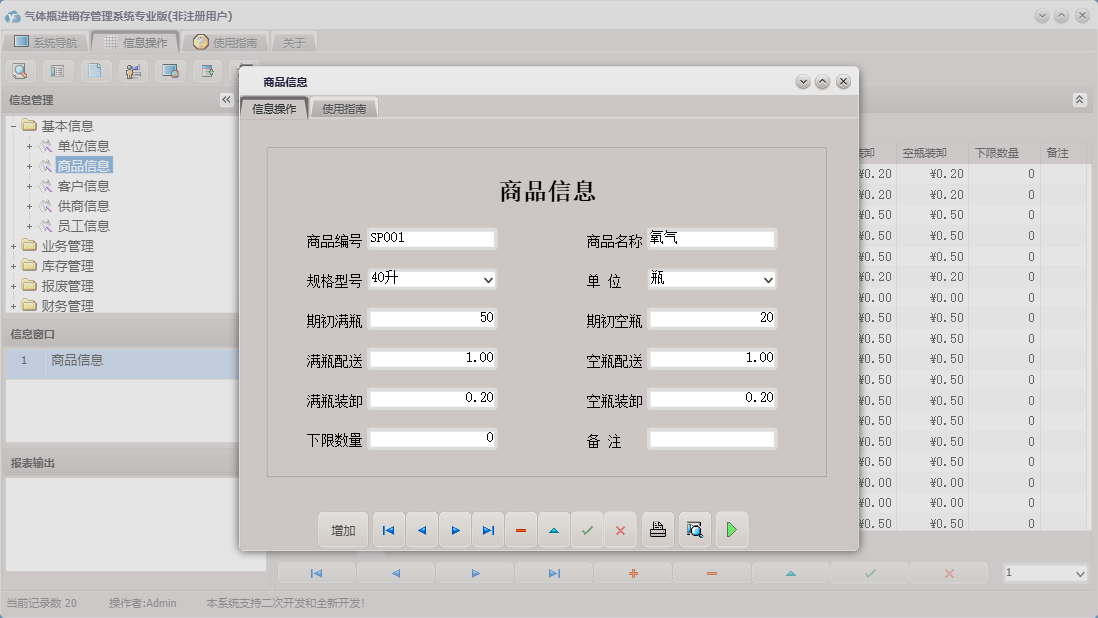Click the green run arrow in the dialog
Image resolution: width=1098 pixels, height=618 pixels.
coord(731,530)
